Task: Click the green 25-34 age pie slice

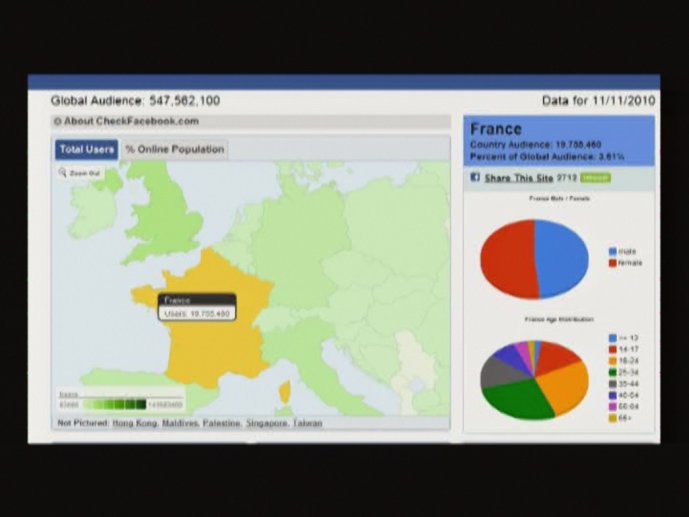Action: coord(519,400)
